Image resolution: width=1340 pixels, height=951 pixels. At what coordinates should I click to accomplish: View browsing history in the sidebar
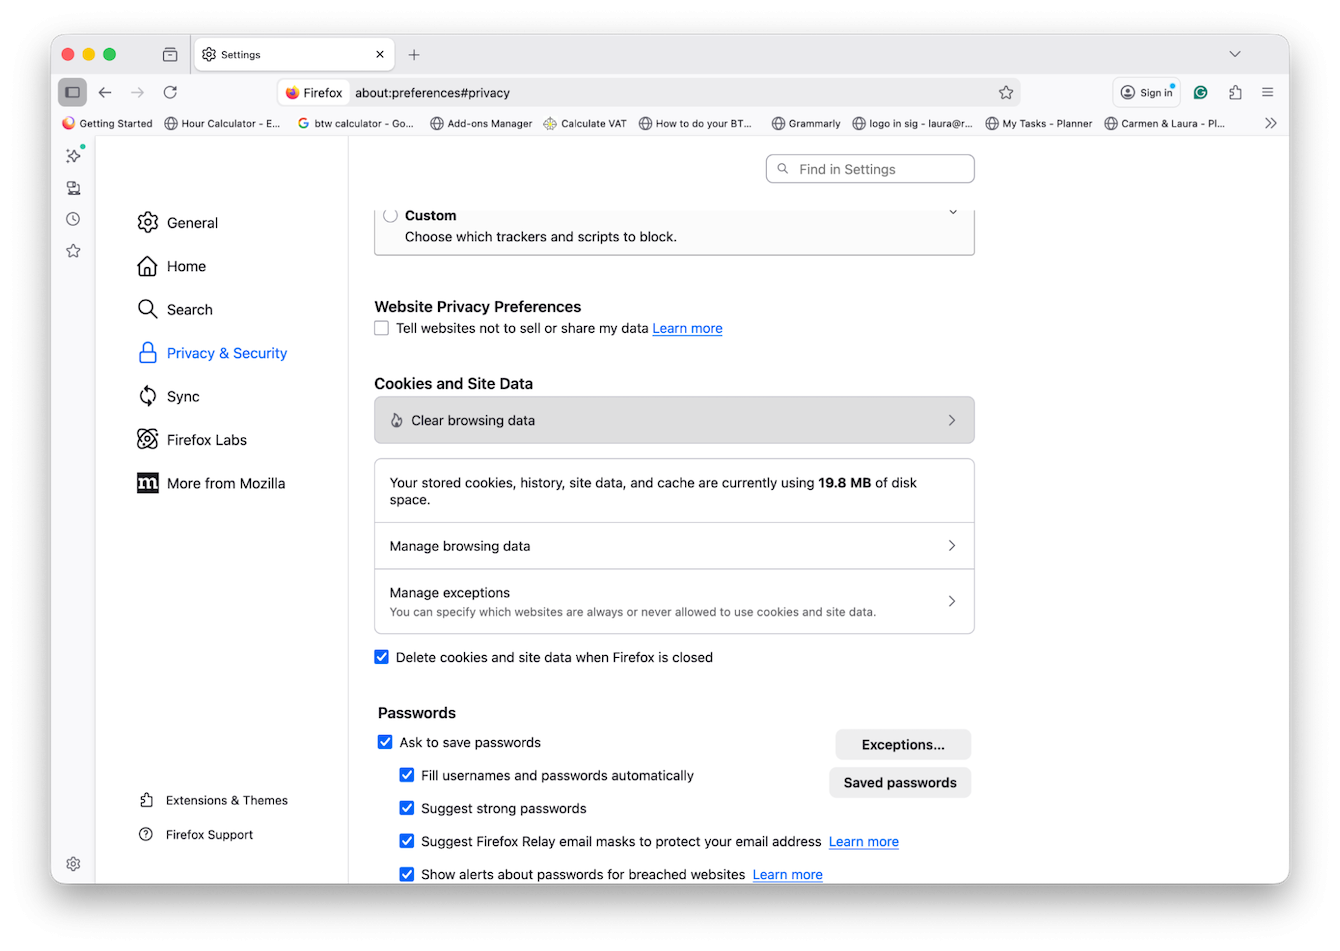pos(73,218)
